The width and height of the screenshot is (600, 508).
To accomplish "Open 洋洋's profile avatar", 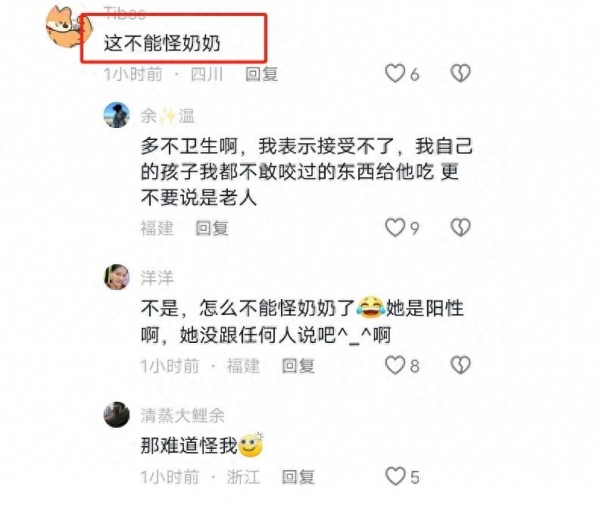I will coord(117,277).
